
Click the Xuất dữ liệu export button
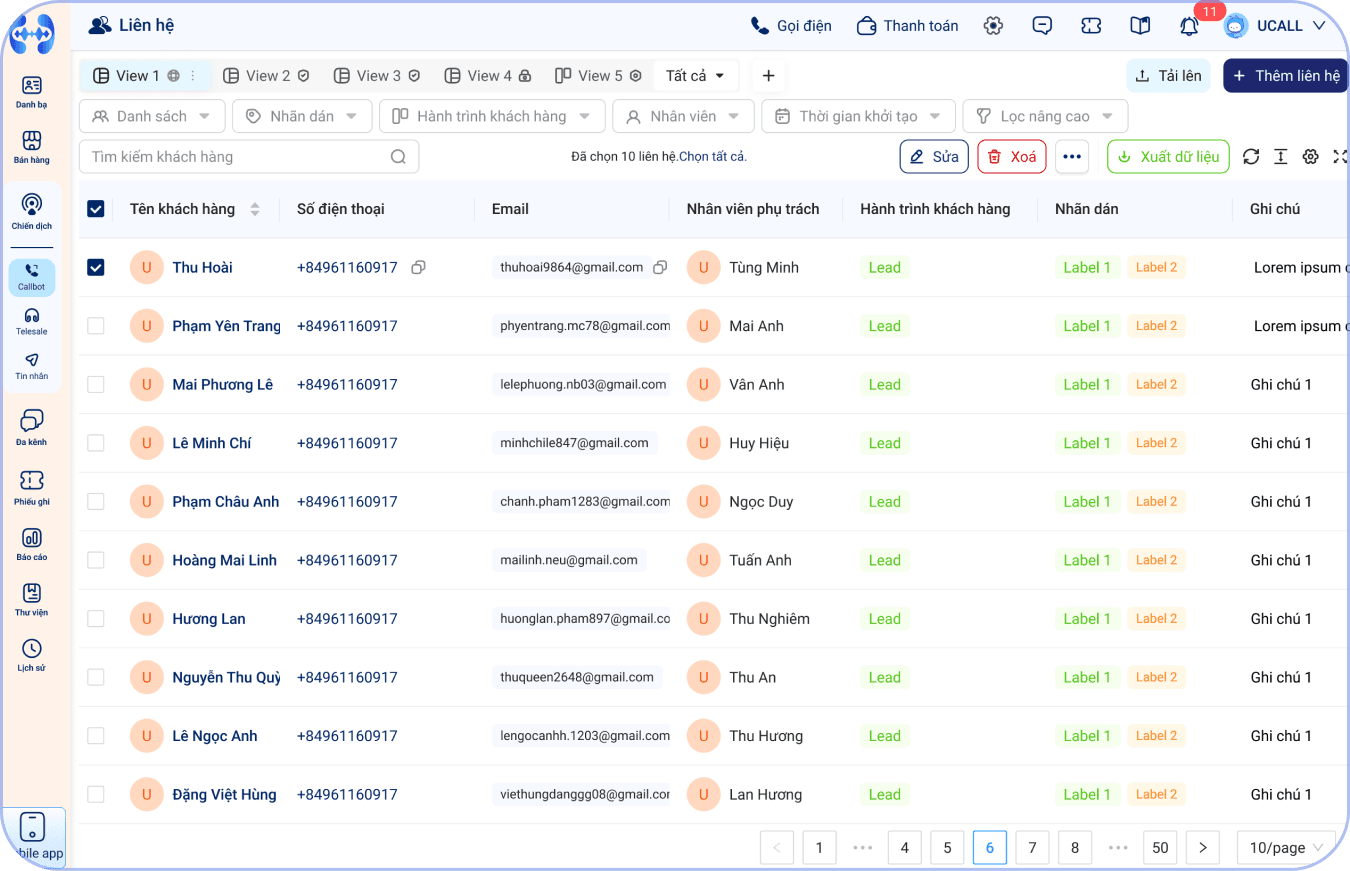point(1168,156)
